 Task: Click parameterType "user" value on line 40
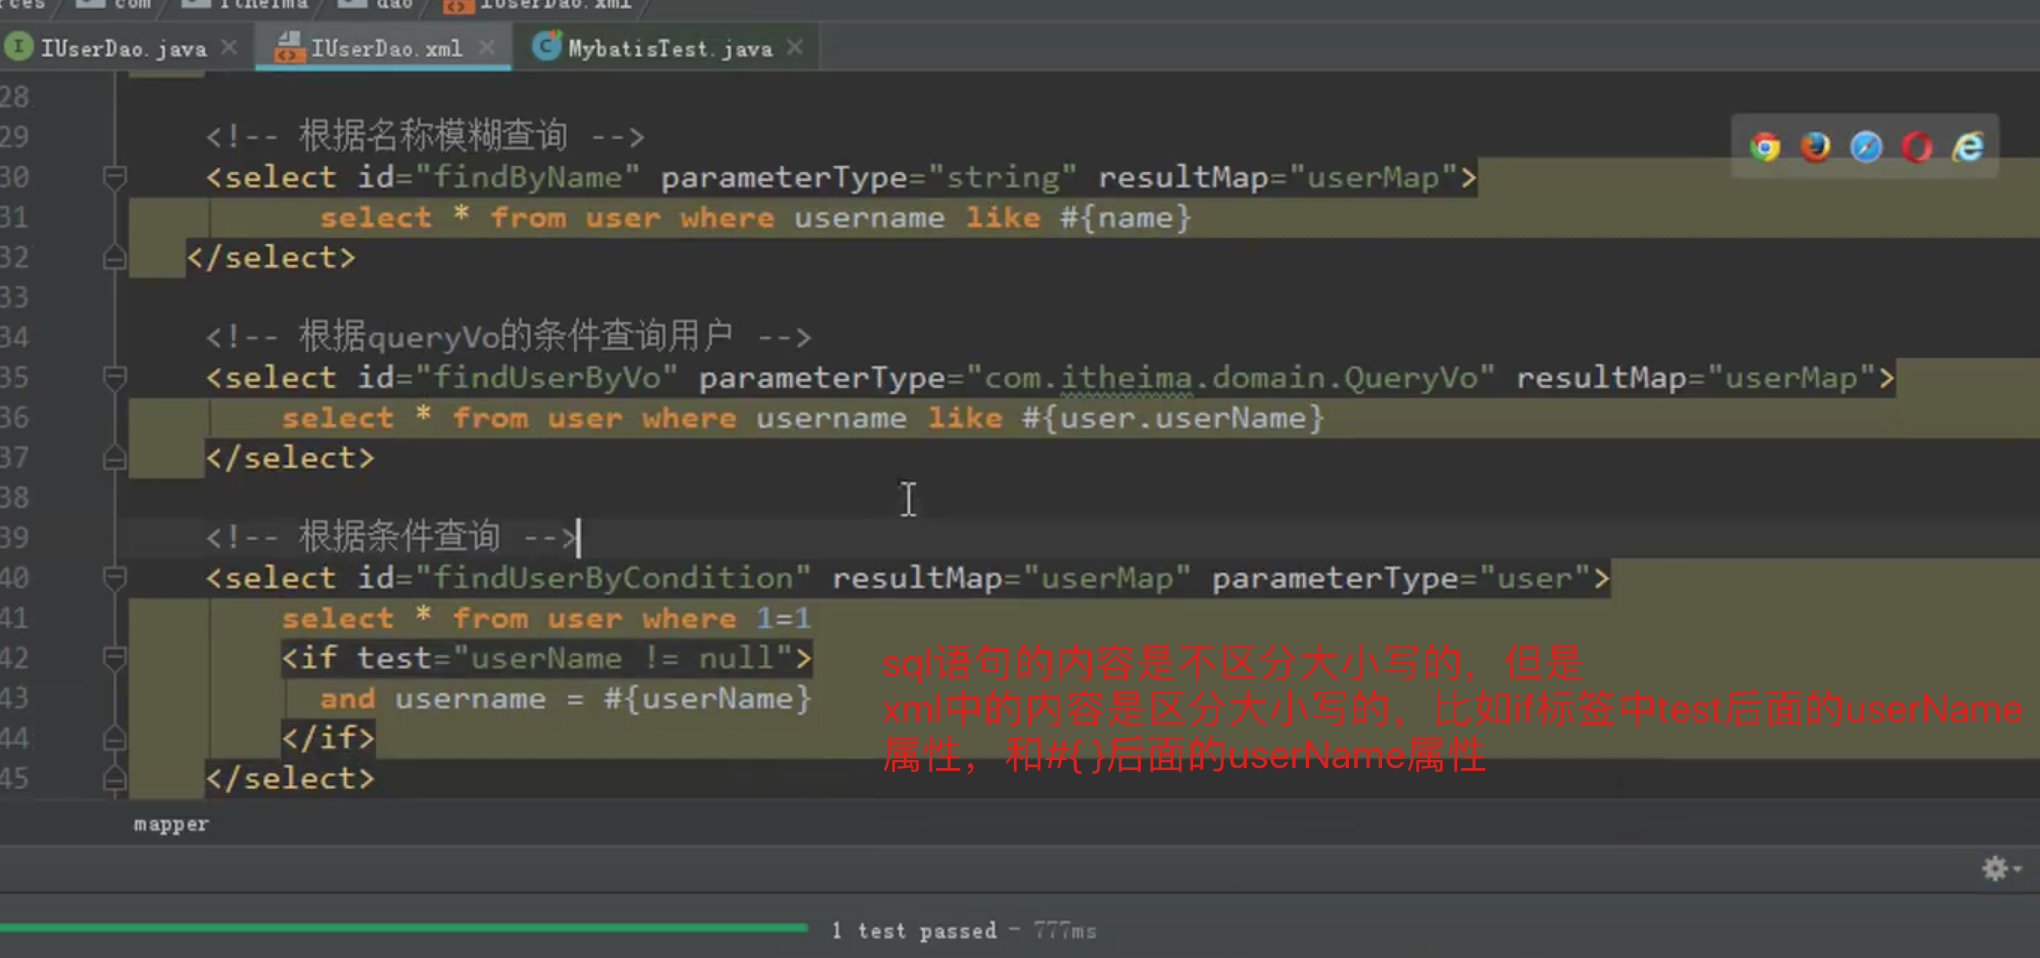(x=1535, y=578)
